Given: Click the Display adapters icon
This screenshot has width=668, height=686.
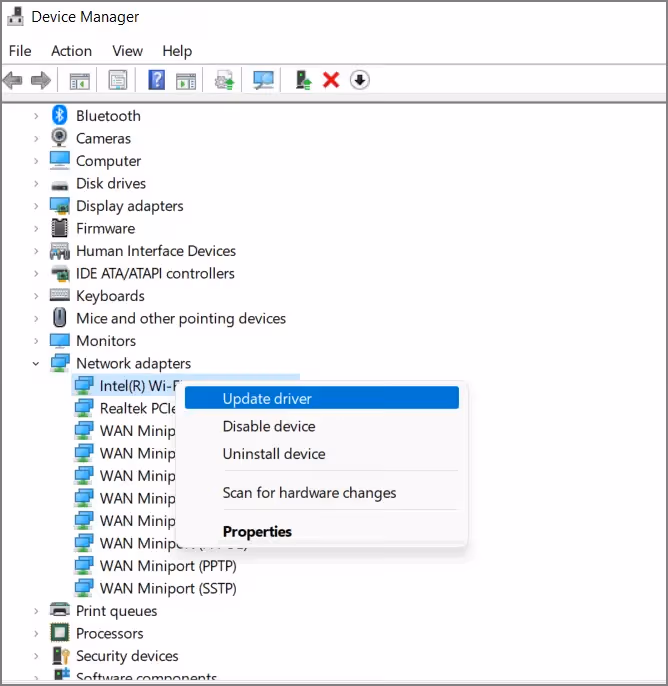Looking at the screenshot, I should tap(59, 205).
